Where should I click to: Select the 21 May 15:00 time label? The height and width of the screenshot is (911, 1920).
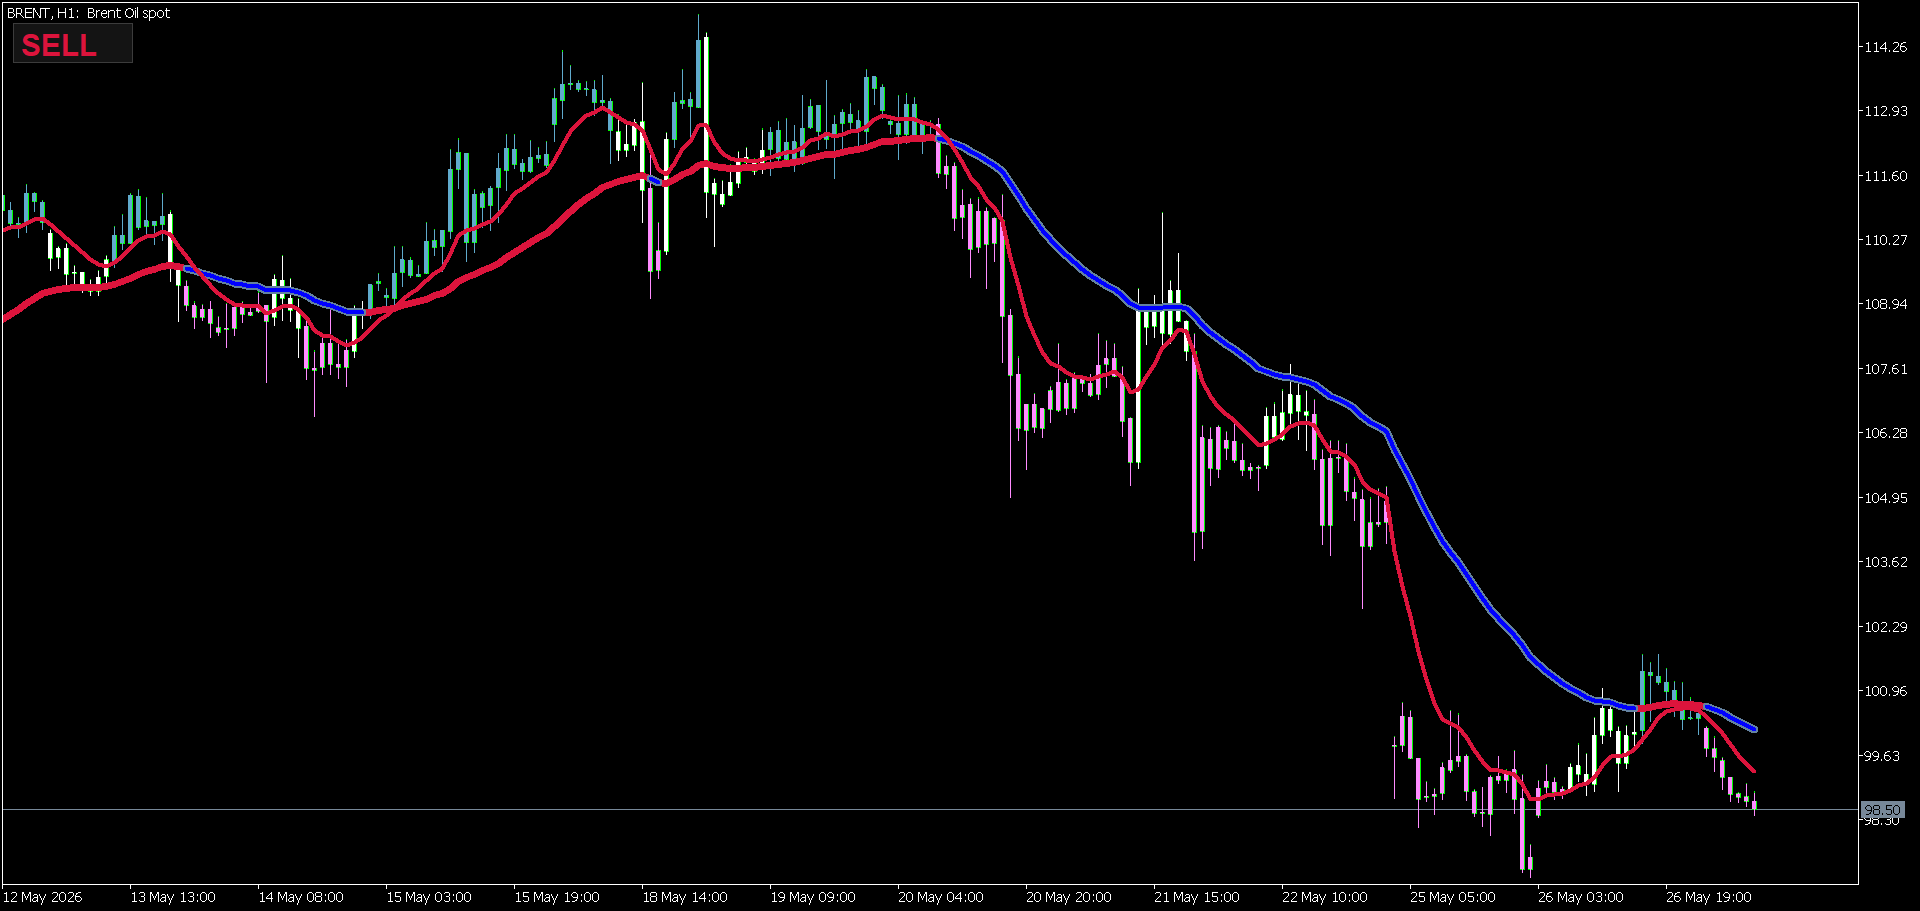(x=1197, y=897)
